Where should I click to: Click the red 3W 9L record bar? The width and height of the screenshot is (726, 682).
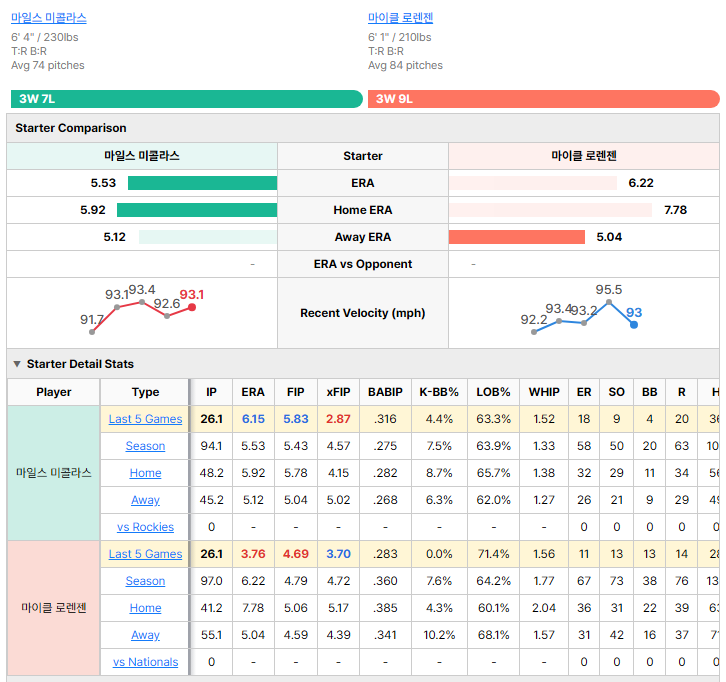[x=544, y=99]
